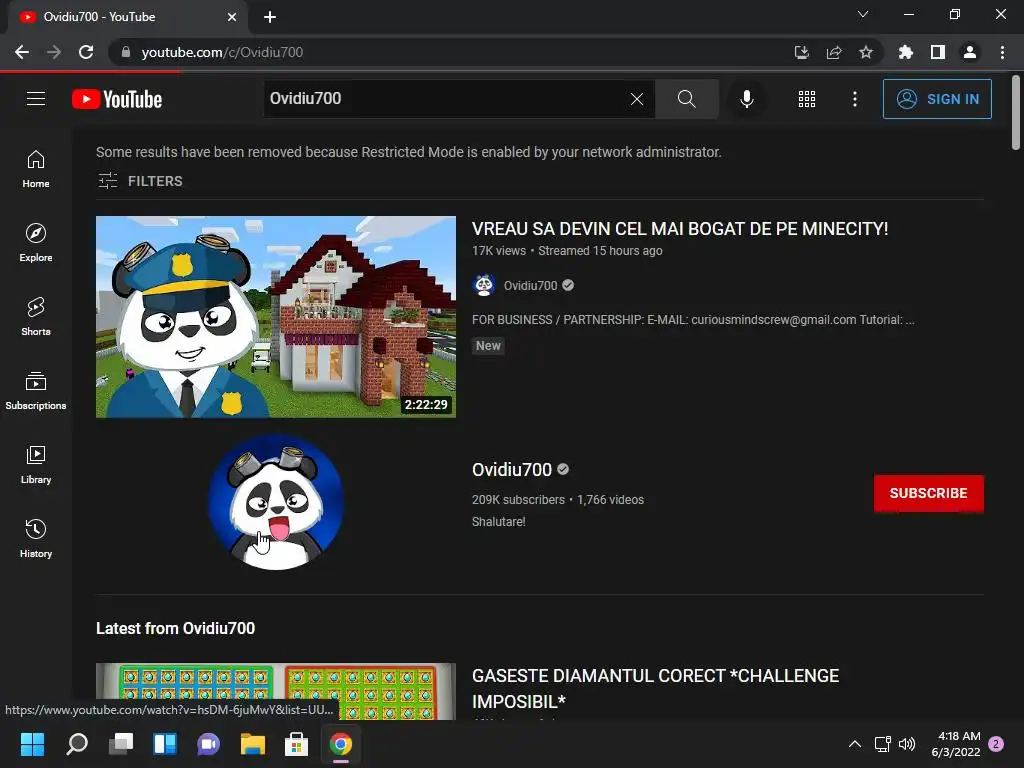
Task: Share this page from address bar
Action: [x=834, y=52]
